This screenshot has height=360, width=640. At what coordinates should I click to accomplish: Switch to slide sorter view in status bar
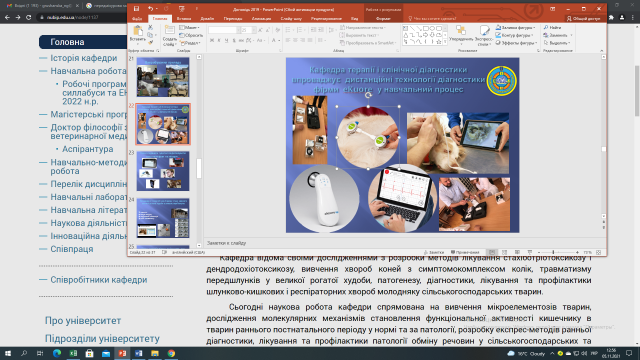coord(504,252)
